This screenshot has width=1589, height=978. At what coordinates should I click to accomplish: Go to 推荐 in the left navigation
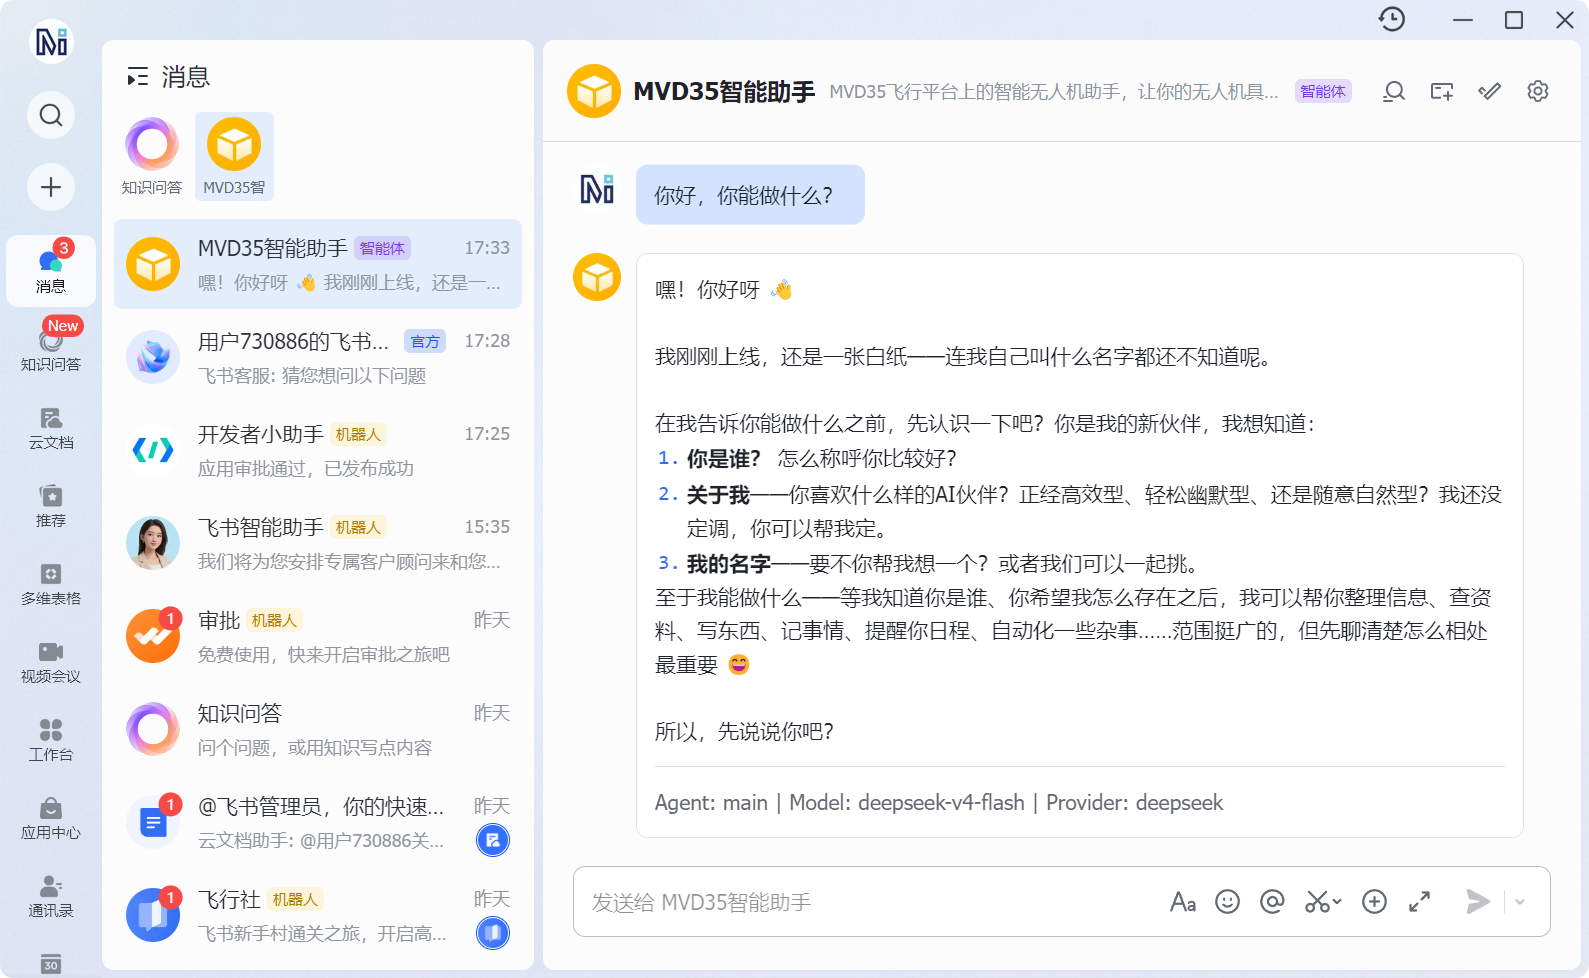pyautogui.click(x=51, y=505)
